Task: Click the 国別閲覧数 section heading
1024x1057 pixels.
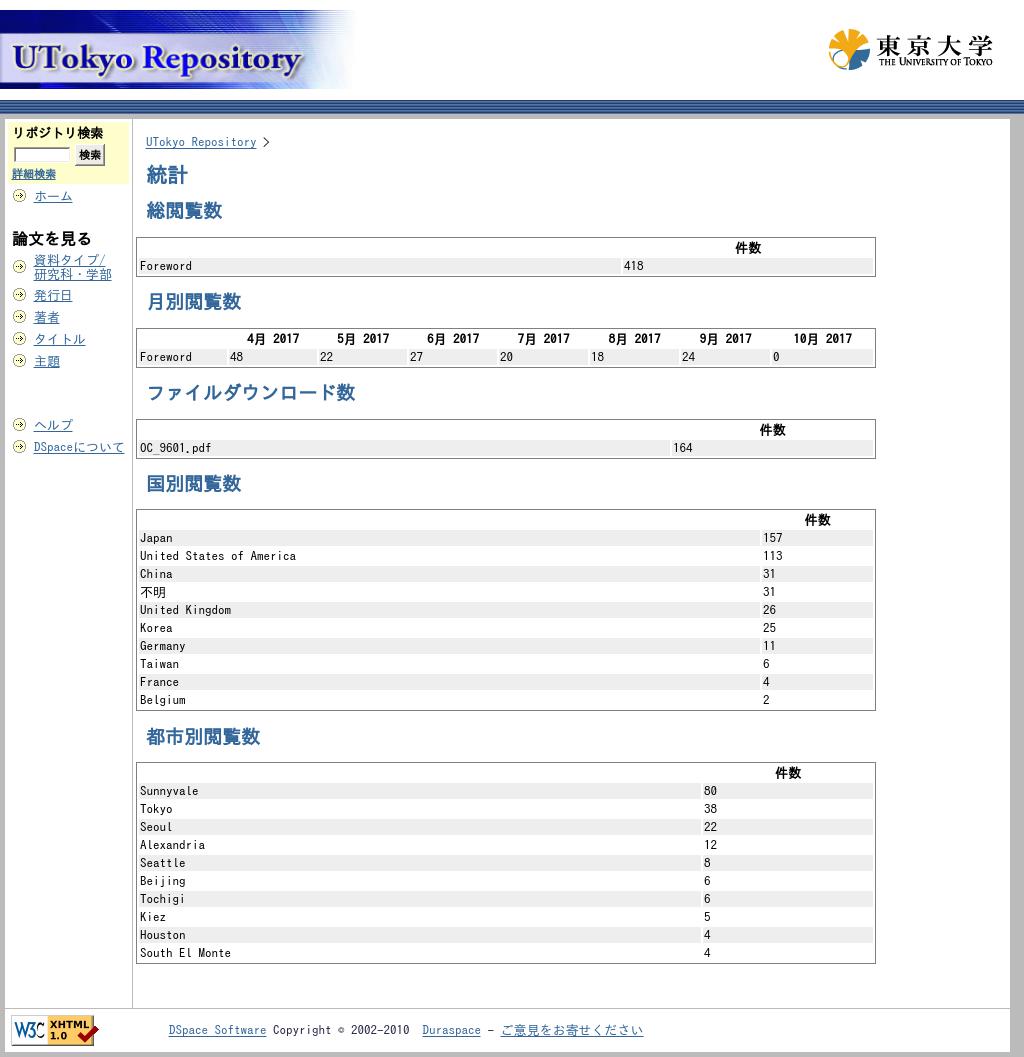Action: 193,483
